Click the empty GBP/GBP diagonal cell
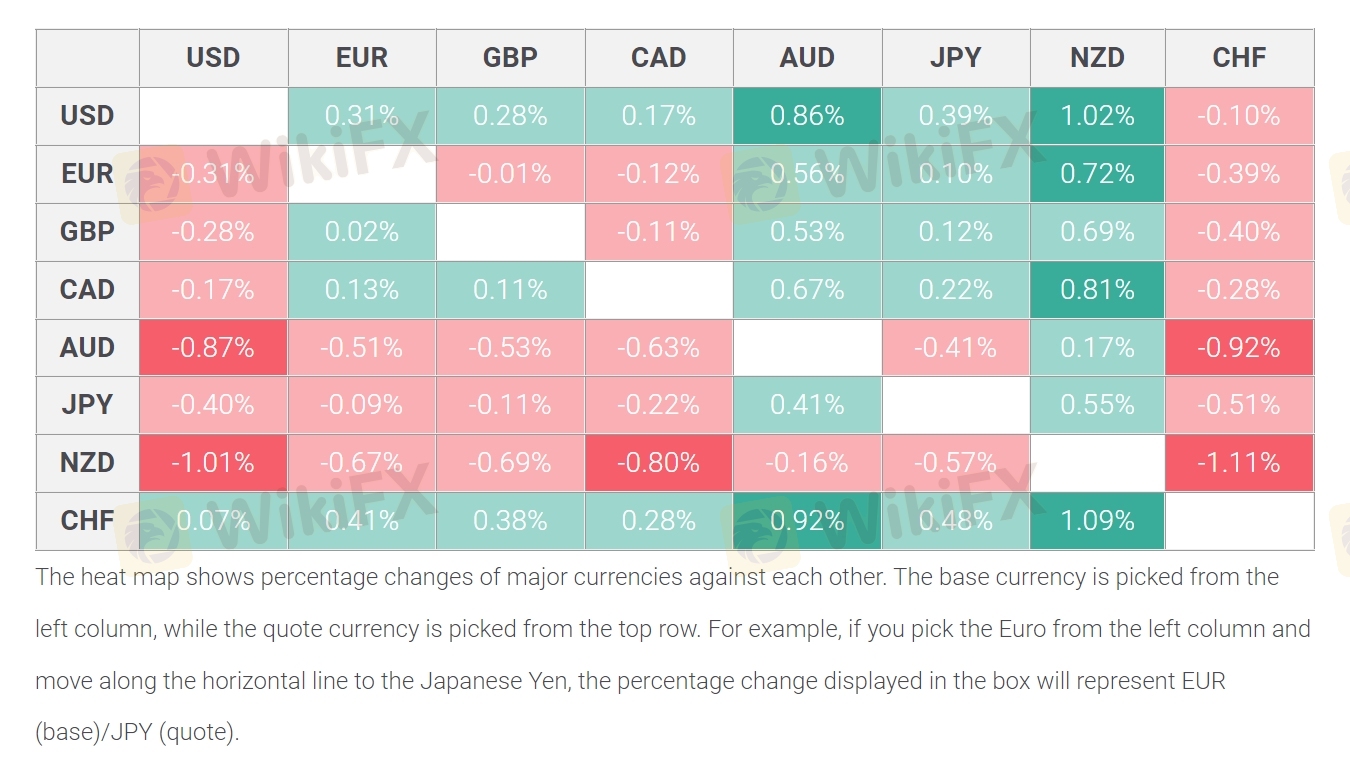 coord(510,232)
